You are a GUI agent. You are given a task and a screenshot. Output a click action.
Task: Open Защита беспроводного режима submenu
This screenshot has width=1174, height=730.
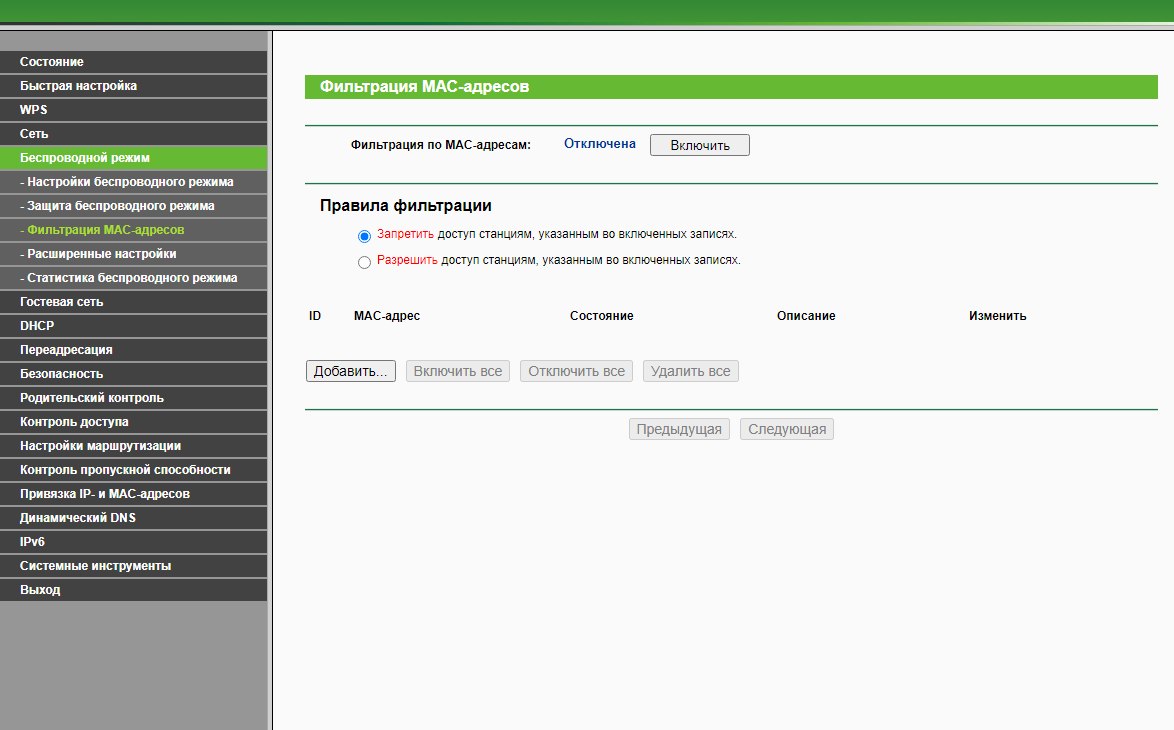click(x=133, y=205)
